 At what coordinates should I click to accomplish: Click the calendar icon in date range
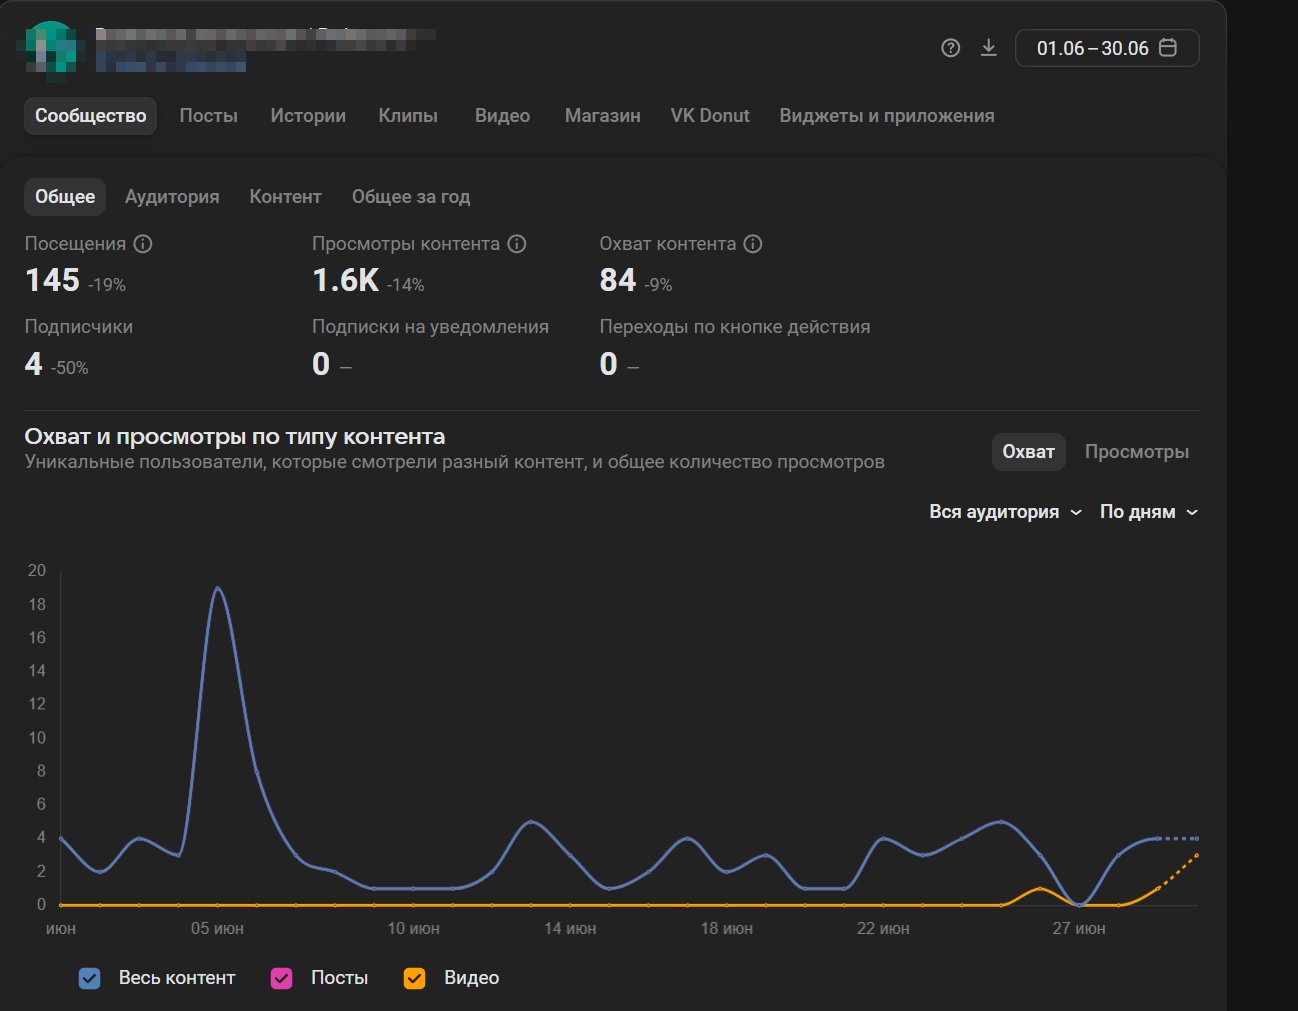(1167, 48)
